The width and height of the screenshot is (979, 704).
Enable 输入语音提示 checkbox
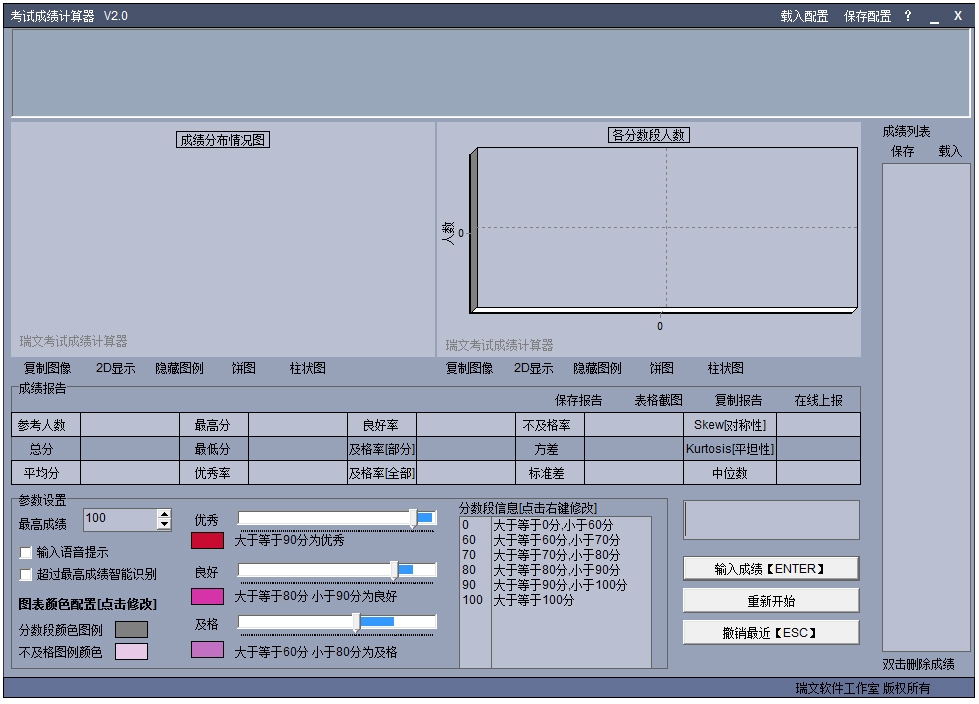(x=26, y=552)
